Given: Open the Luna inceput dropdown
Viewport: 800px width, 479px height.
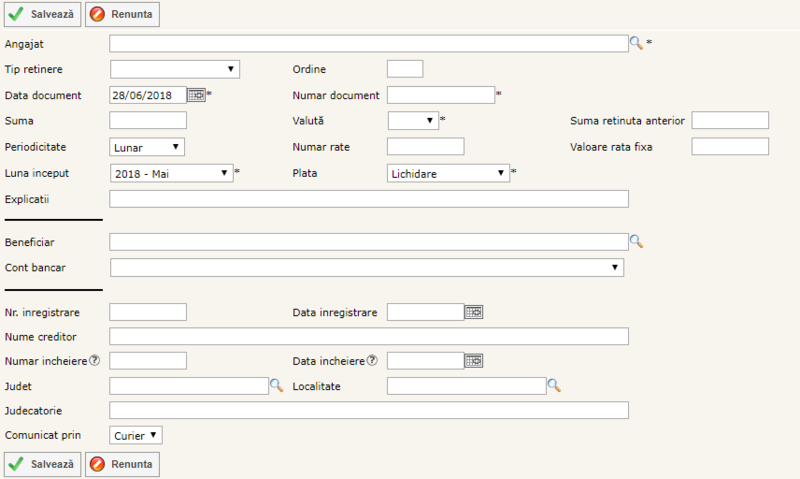Looking at the screenshot, I should click(171, 173).
